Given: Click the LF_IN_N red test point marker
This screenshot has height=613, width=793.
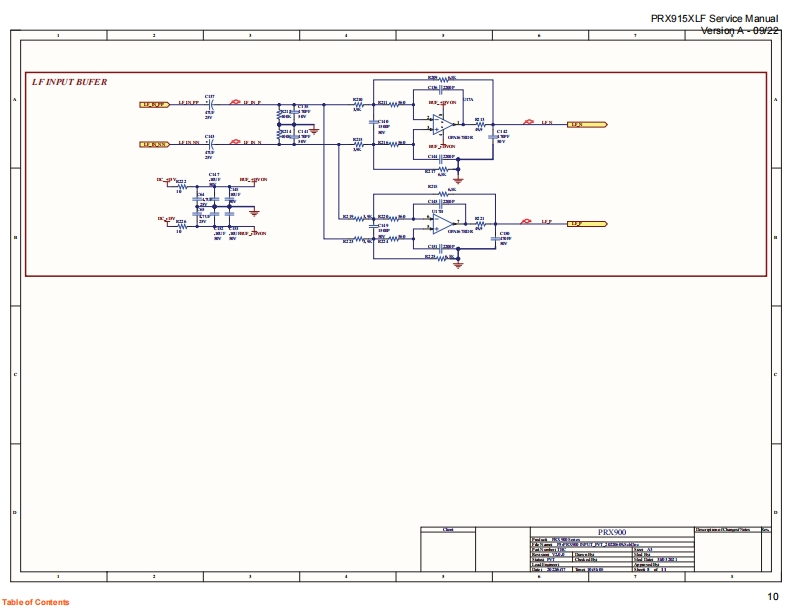Looking at the screenshot, I should pyautogui.click(x=235, y=144).
